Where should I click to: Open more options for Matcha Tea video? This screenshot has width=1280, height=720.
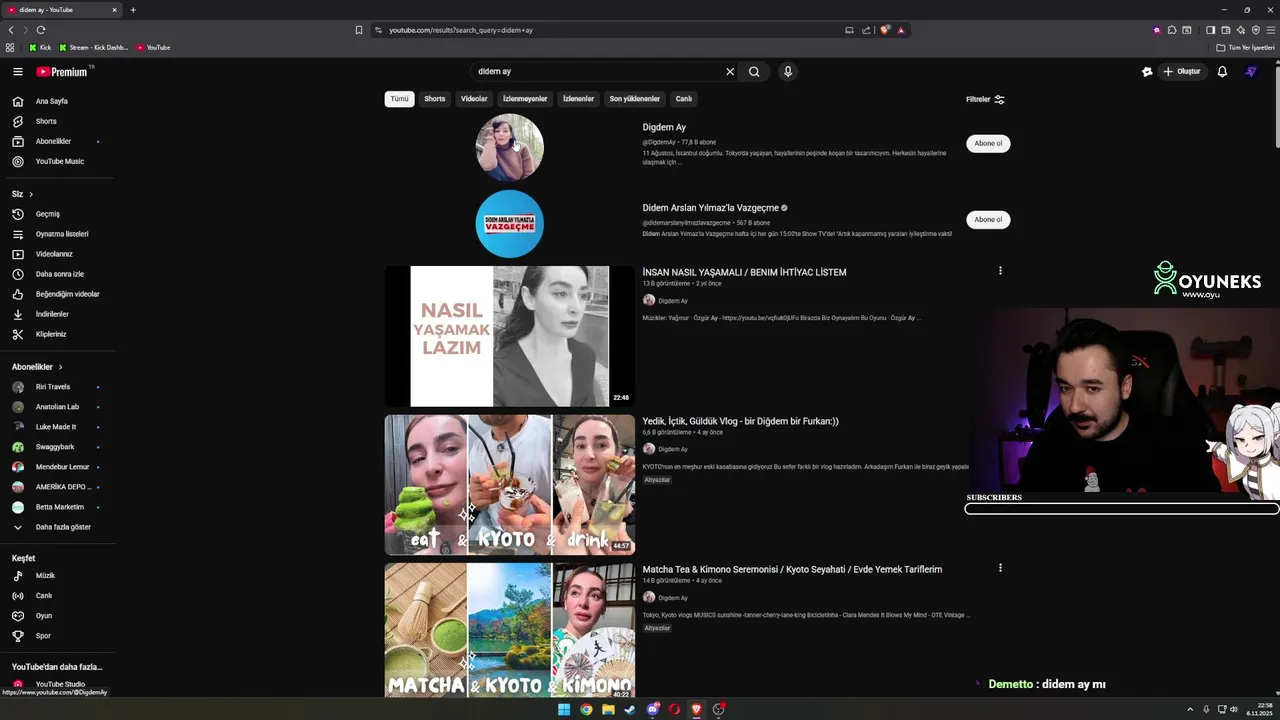click(x=1000, y=567)
